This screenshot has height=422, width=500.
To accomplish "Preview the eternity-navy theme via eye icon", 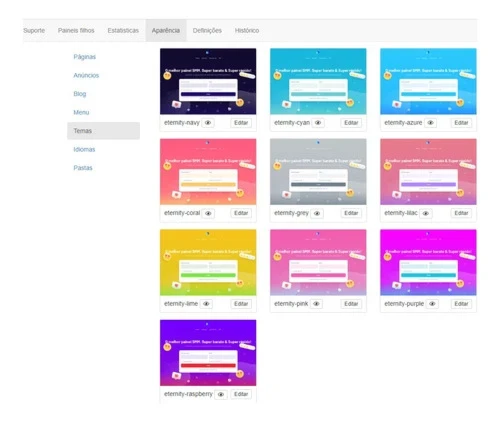I will tap(208, 123).
